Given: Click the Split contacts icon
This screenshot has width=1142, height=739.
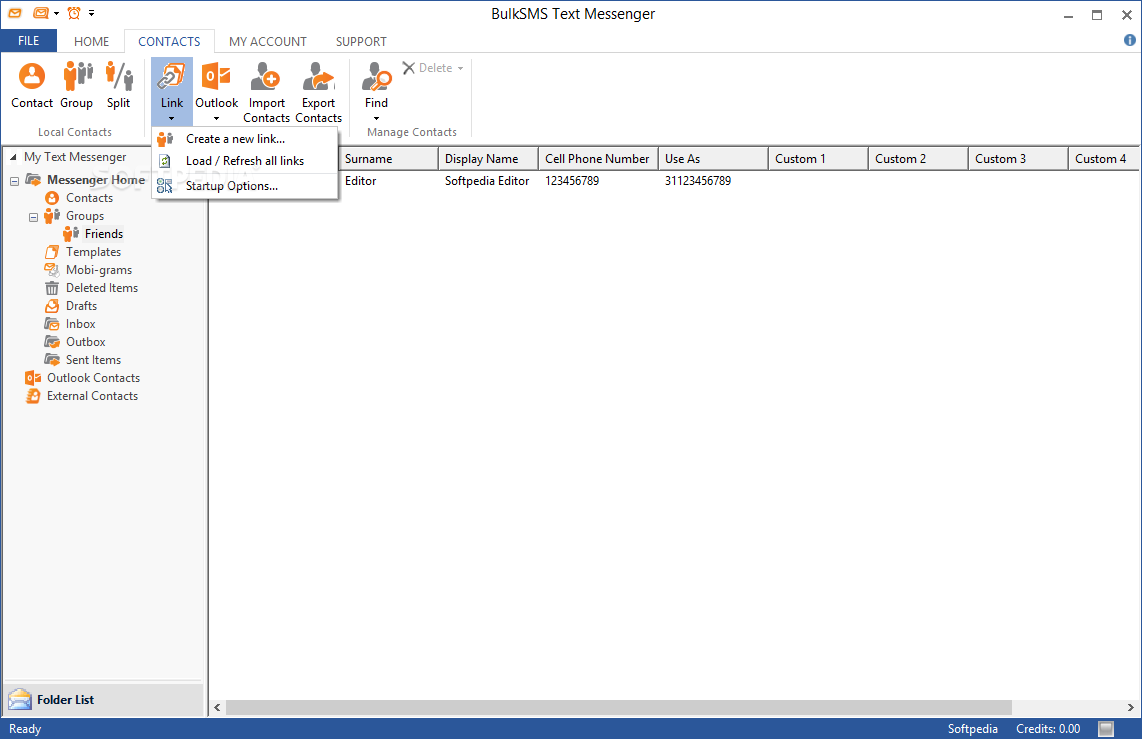Looking at the screenshot, I should coord(119,76).
